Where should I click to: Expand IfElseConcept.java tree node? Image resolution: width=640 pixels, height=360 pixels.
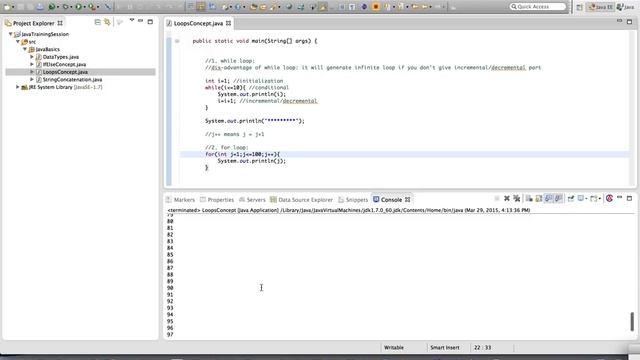click(32, 64)
